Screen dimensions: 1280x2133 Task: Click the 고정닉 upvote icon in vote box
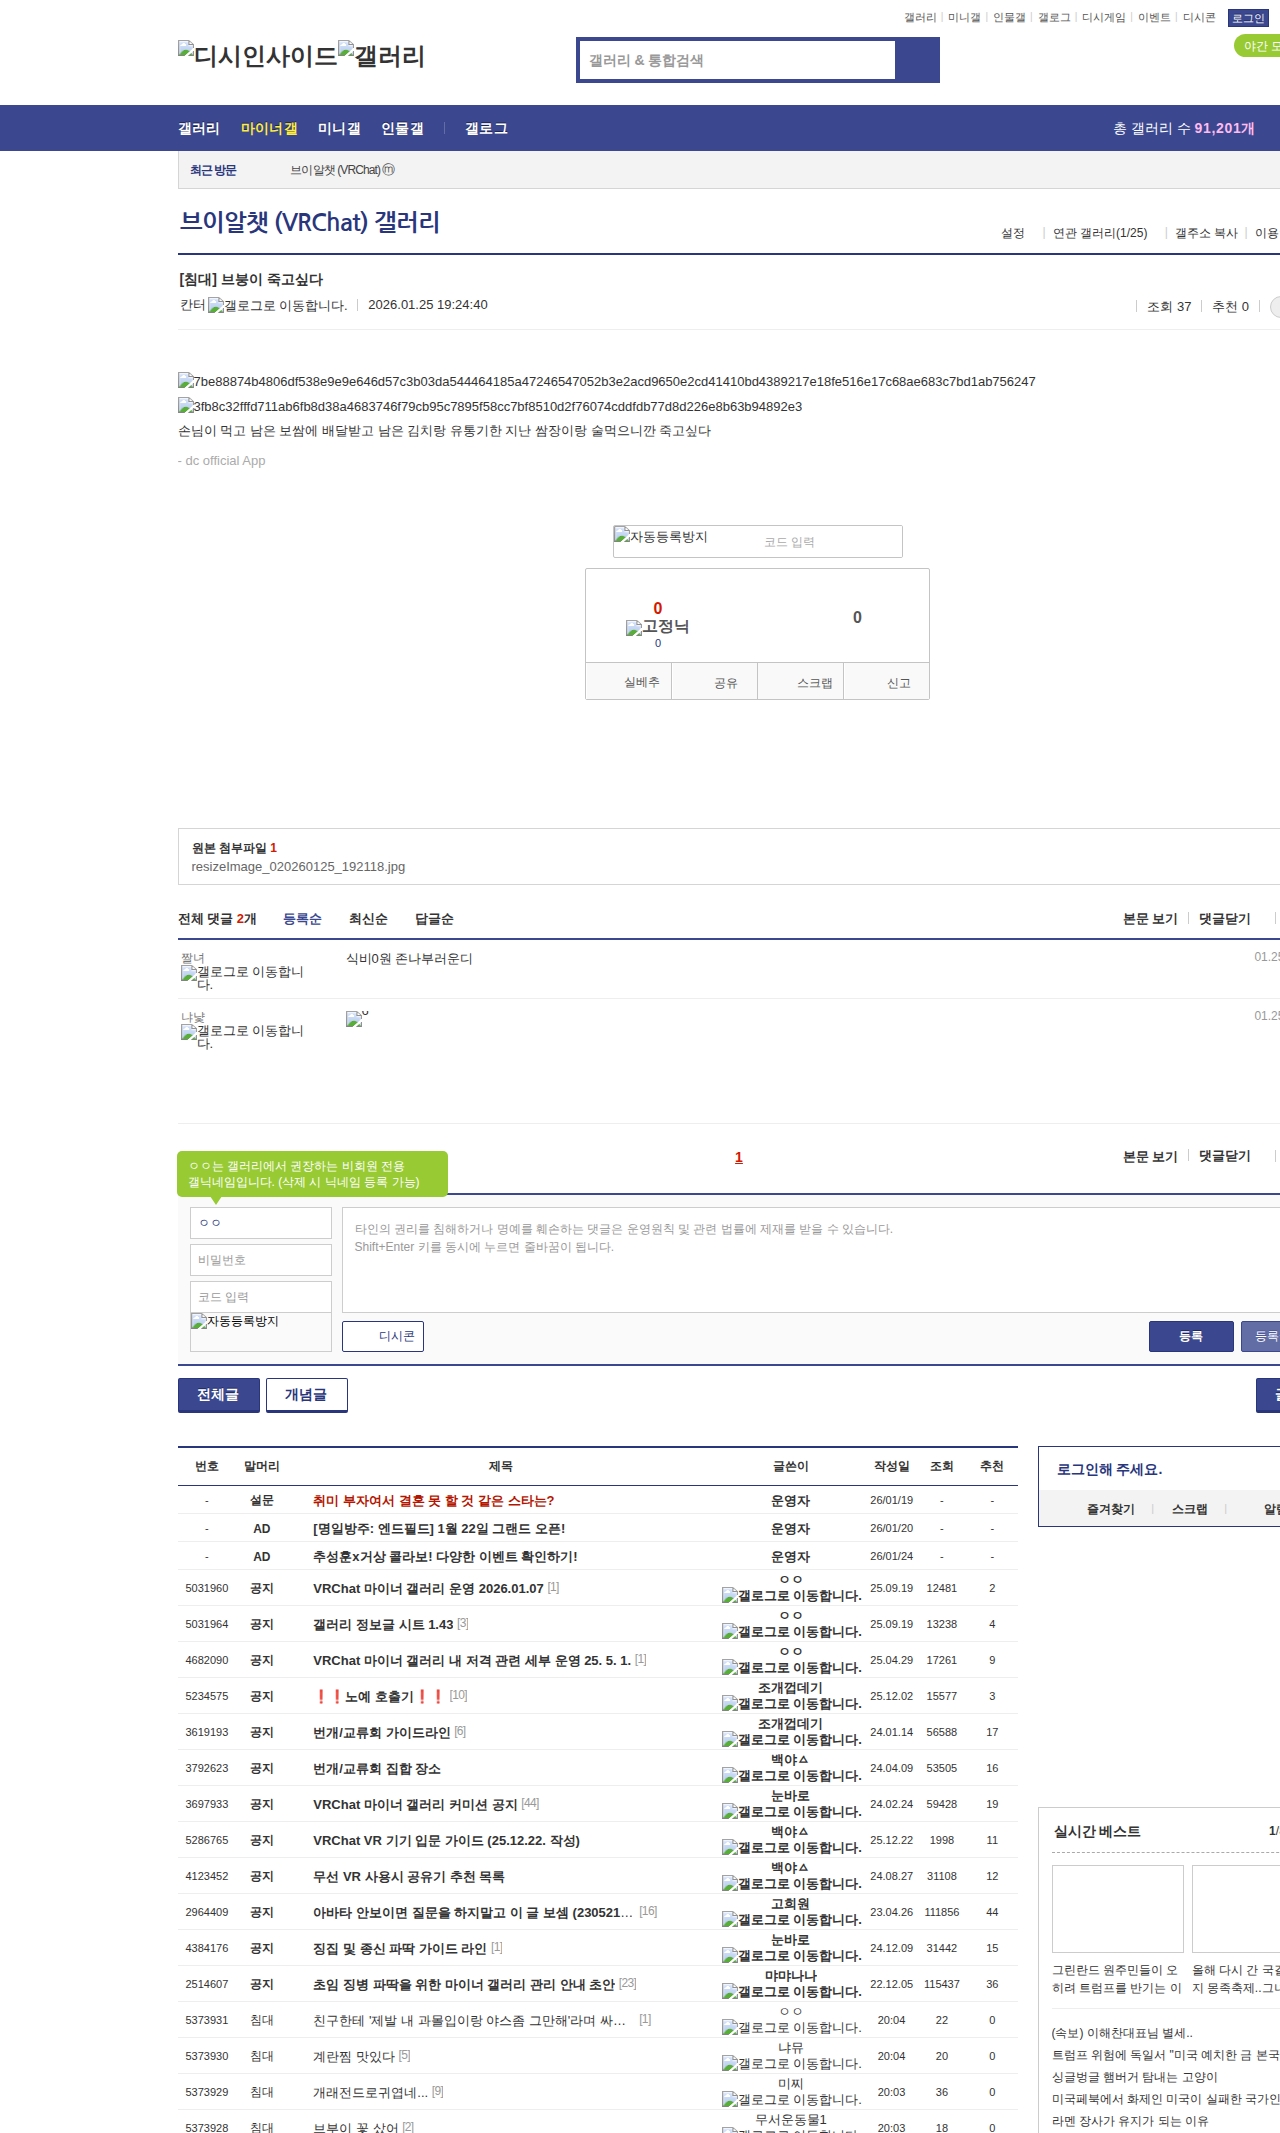coord(657,627)
